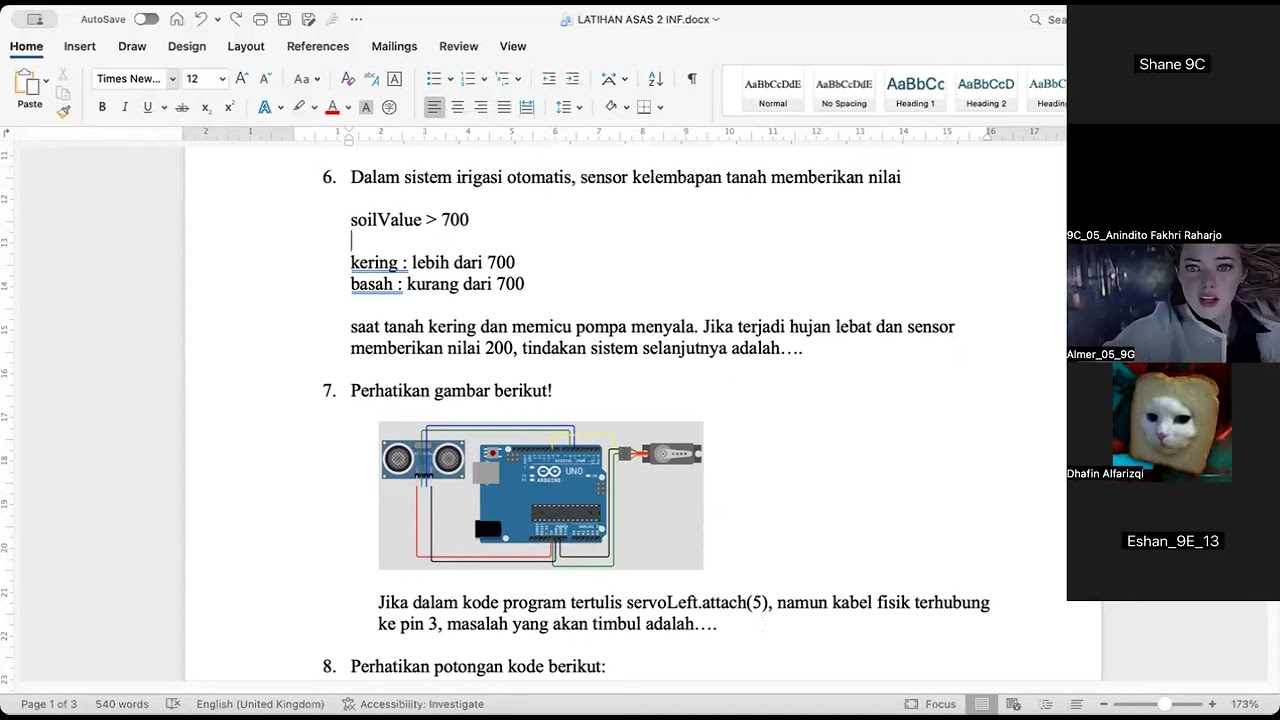Expand document title dropdown LATIHAN ASAS 2 INF.docx
Image resolution: width=1280 pixels, height=720 pixels.
click(716, 19)
